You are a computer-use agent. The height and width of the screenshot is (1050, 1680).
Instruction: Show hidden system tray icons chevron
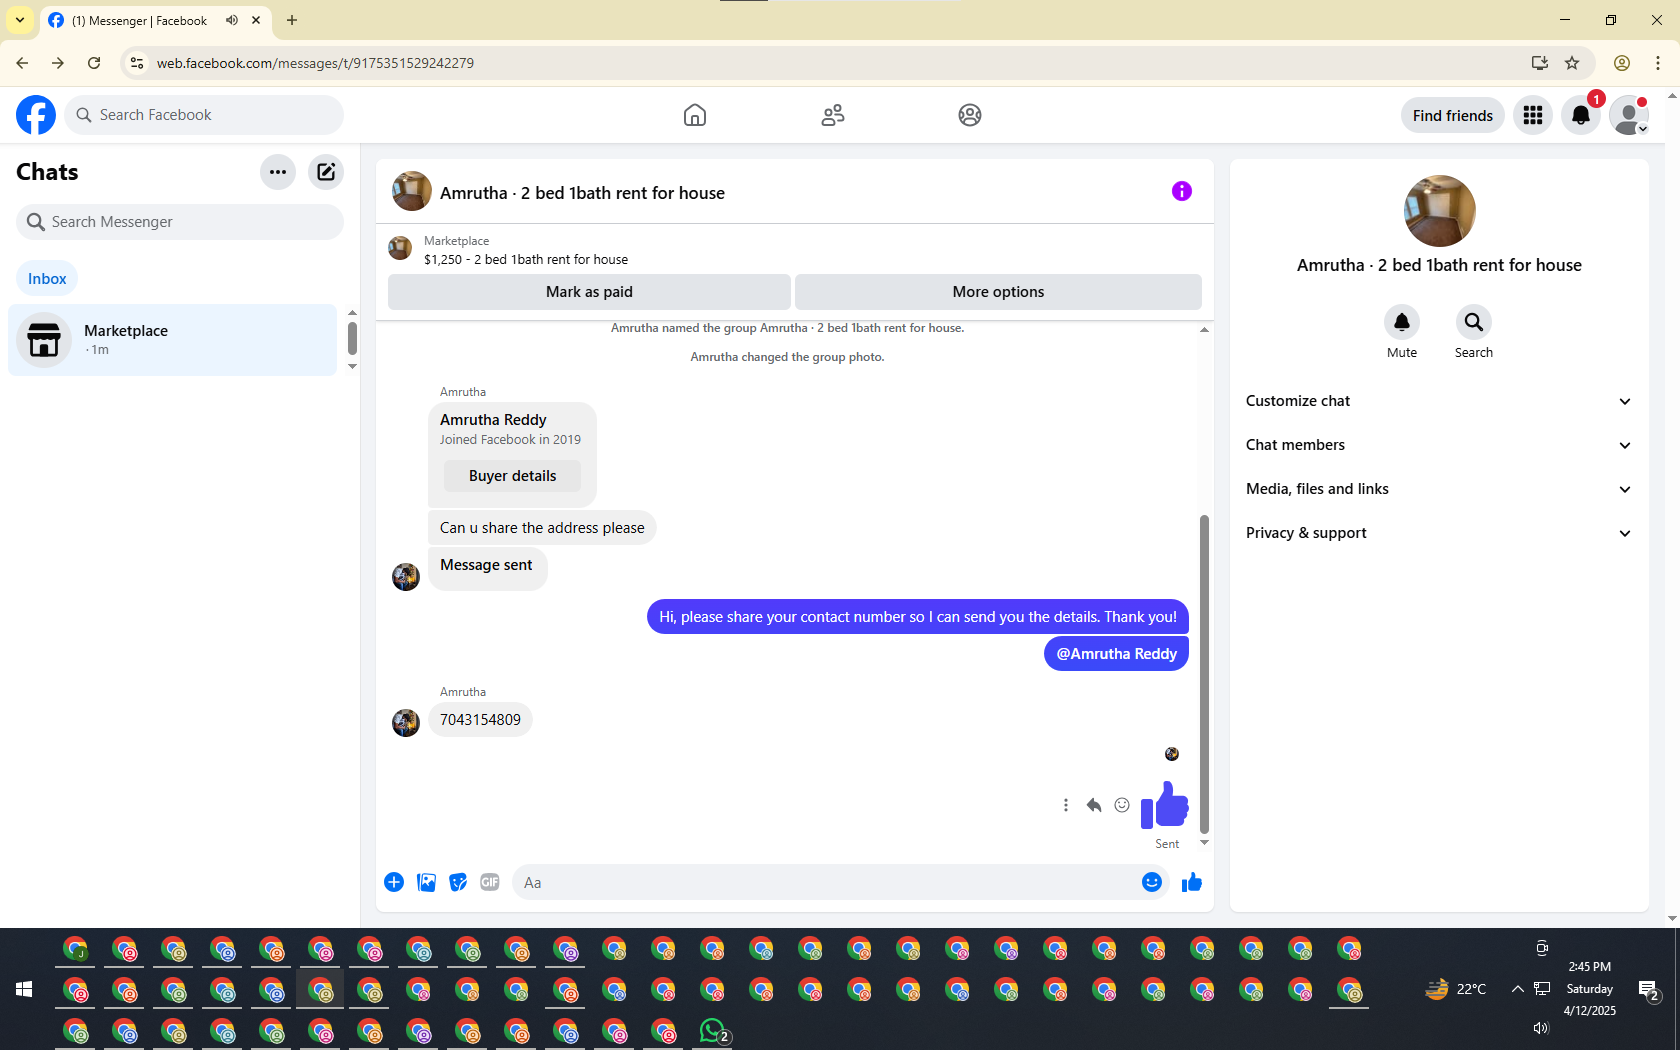pos(1517,989)
